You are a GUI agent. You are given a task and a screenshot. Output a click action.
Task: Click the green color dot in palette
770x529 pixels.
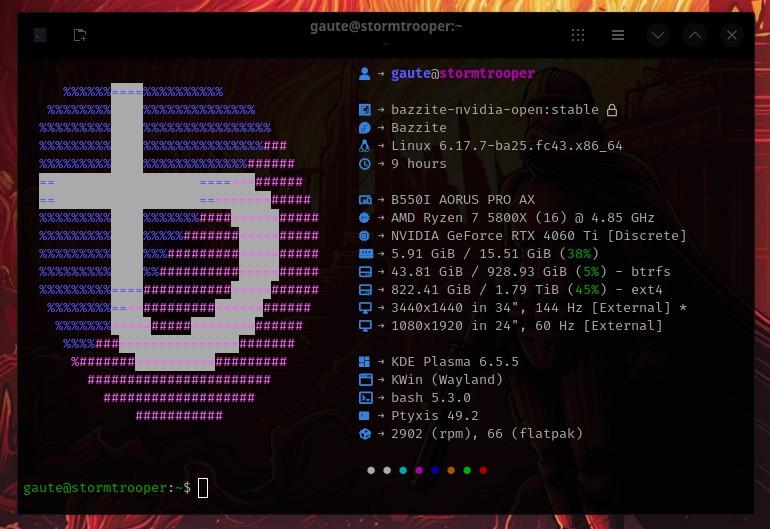pos(467,470)
